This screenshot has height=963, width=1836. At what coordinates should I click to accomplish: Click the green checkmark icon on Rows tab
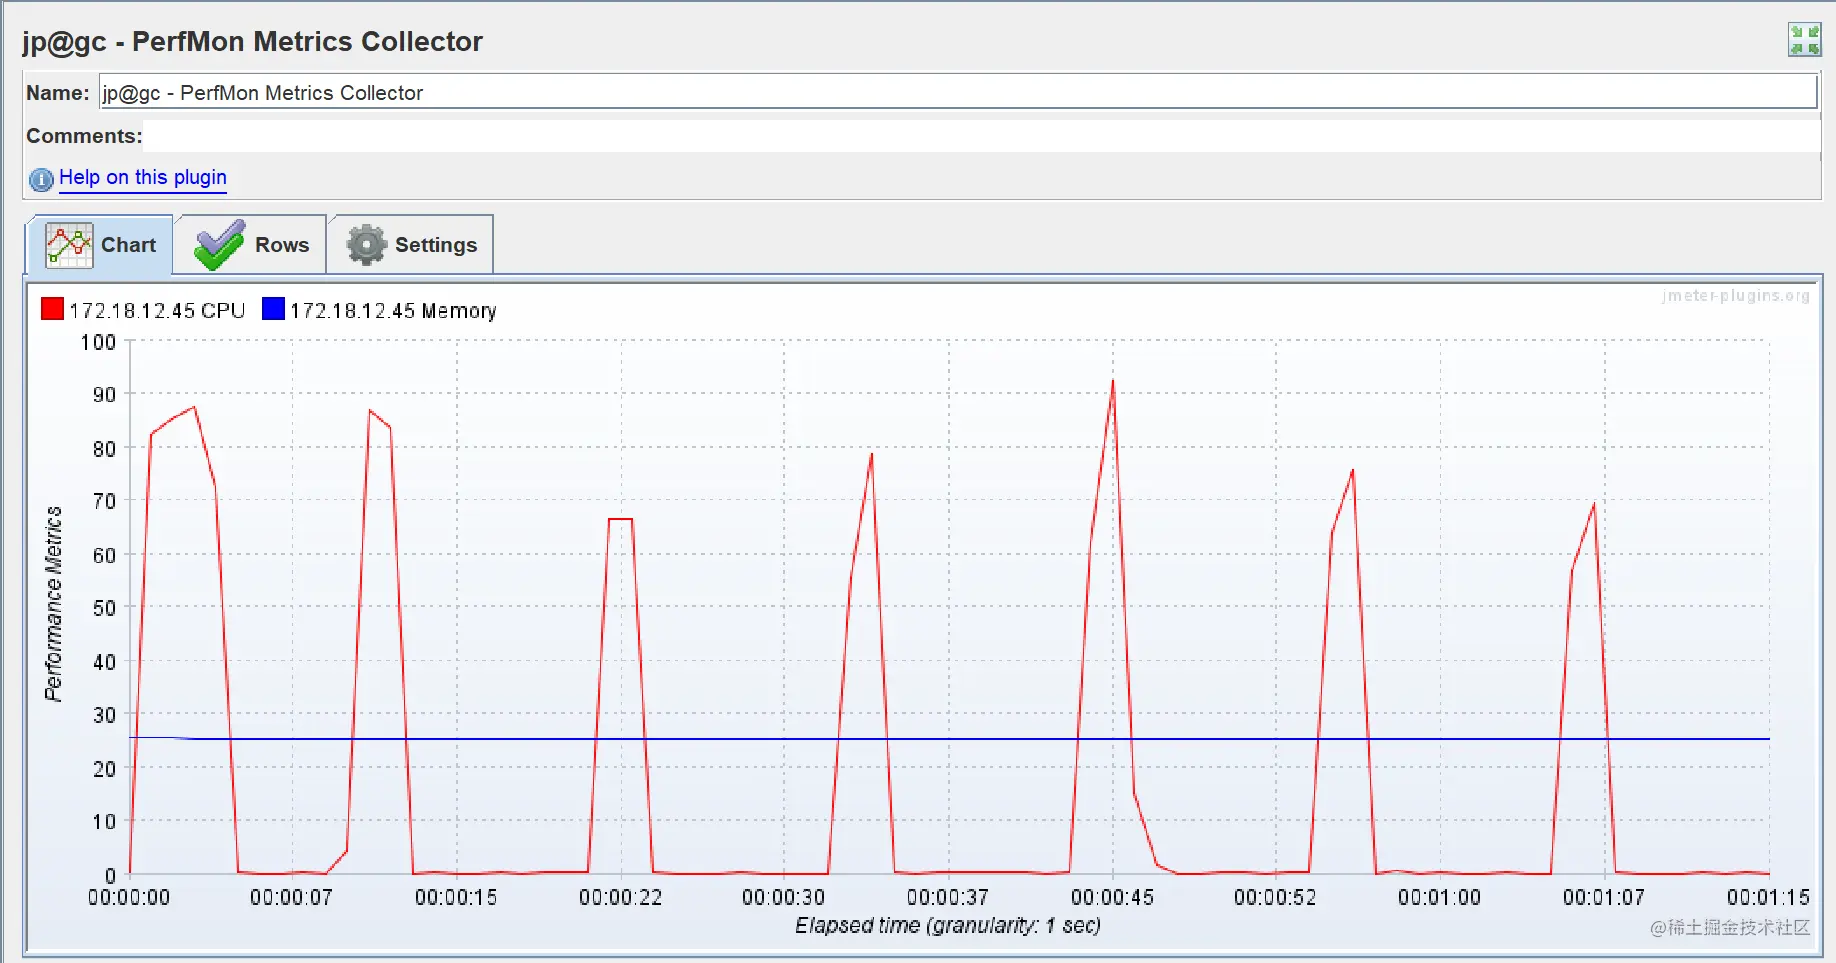pos(220,245)
